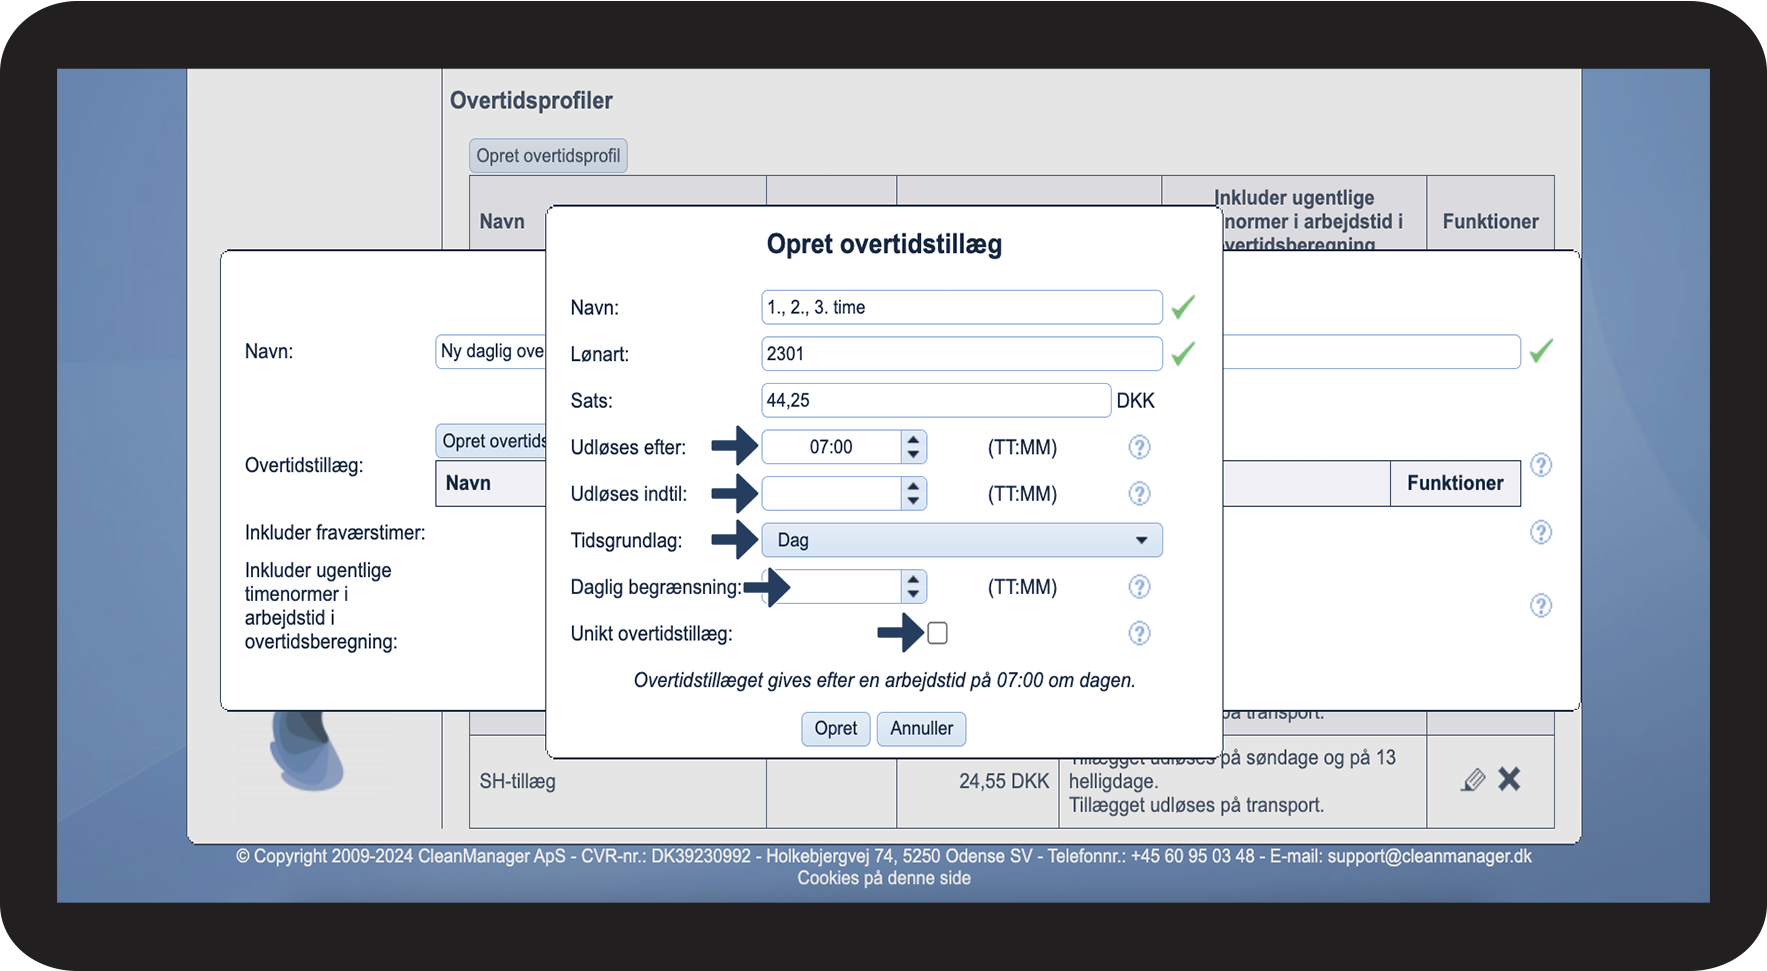Open help icon for Inkluder fraværstimer
The height and width of the screenshot is (971, 1767).
click(x=1541, y=532)
